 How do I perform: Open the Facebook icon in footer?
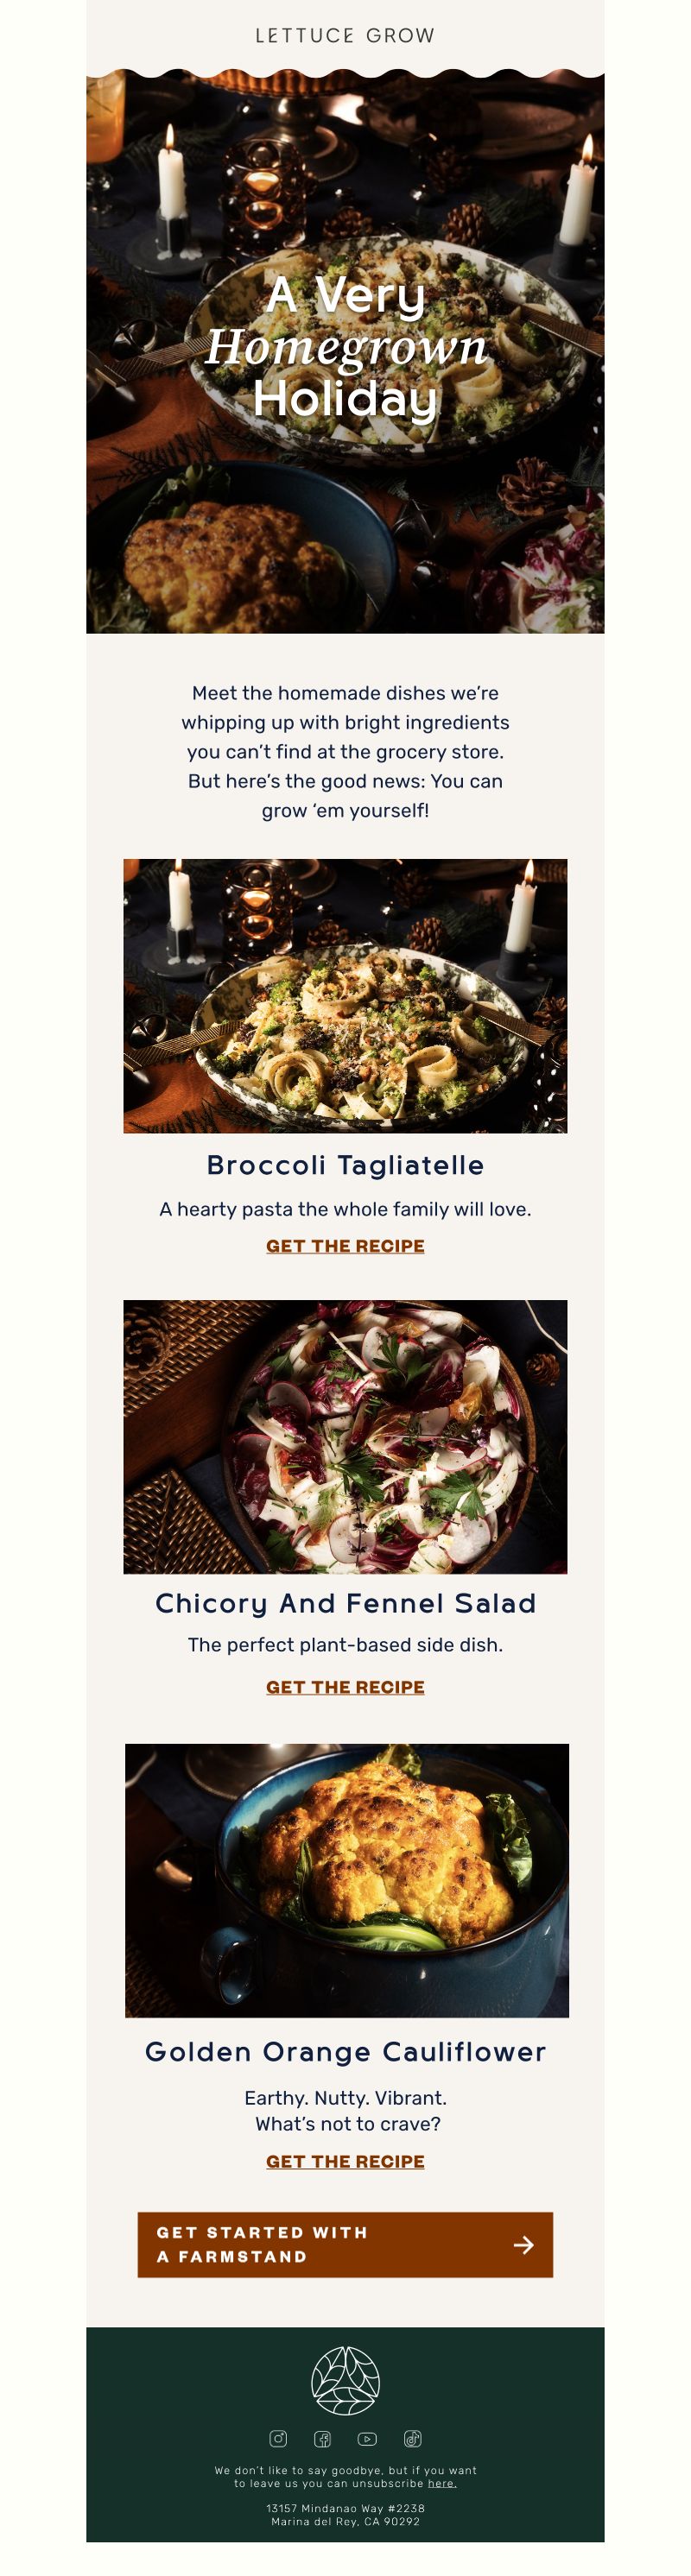coord(323,2438)
